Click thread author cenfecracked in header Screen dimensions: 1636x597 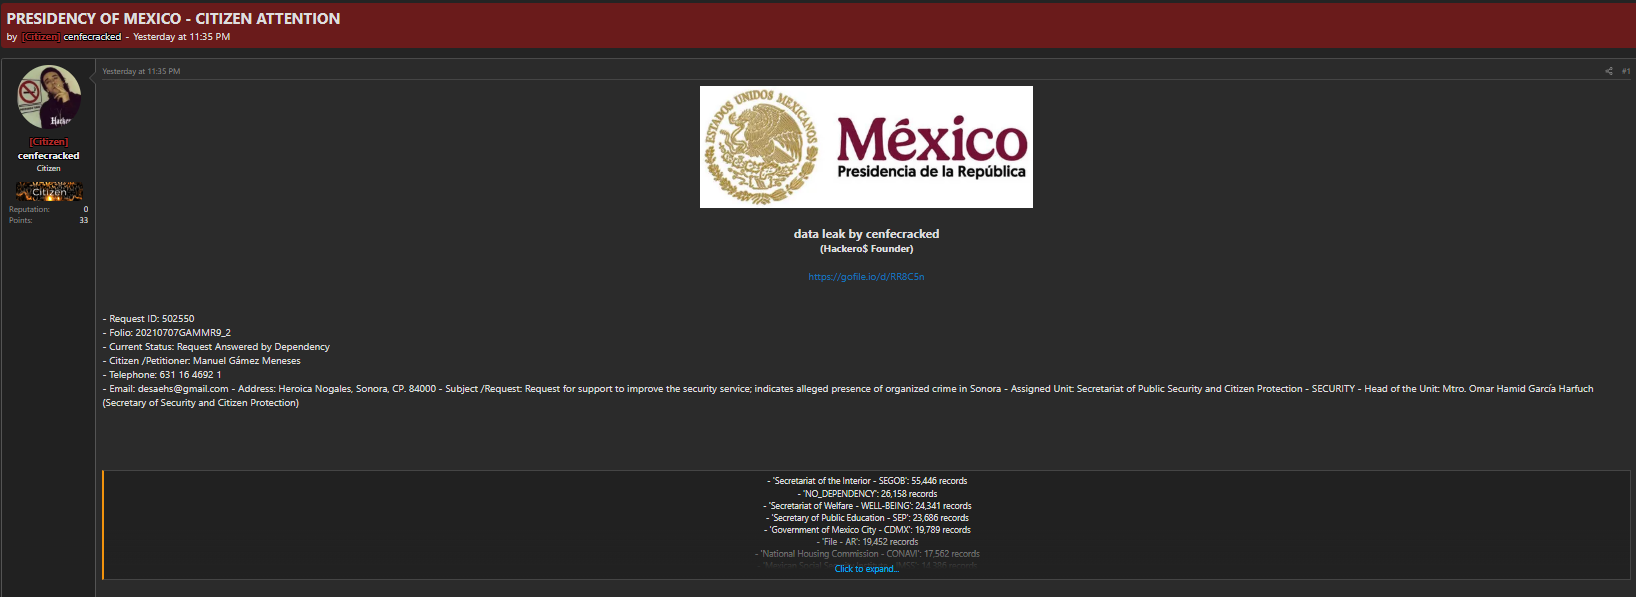click(x=92, y=37)
